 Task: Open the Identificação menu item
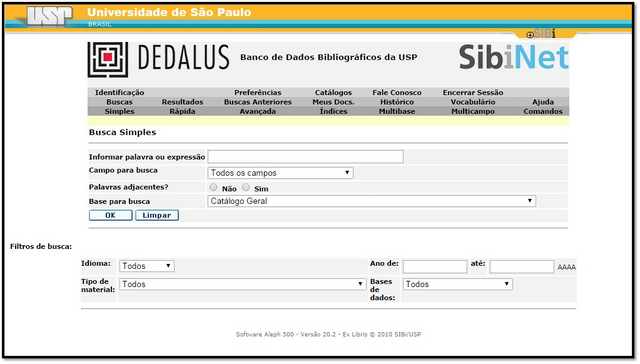coord(120,93)
